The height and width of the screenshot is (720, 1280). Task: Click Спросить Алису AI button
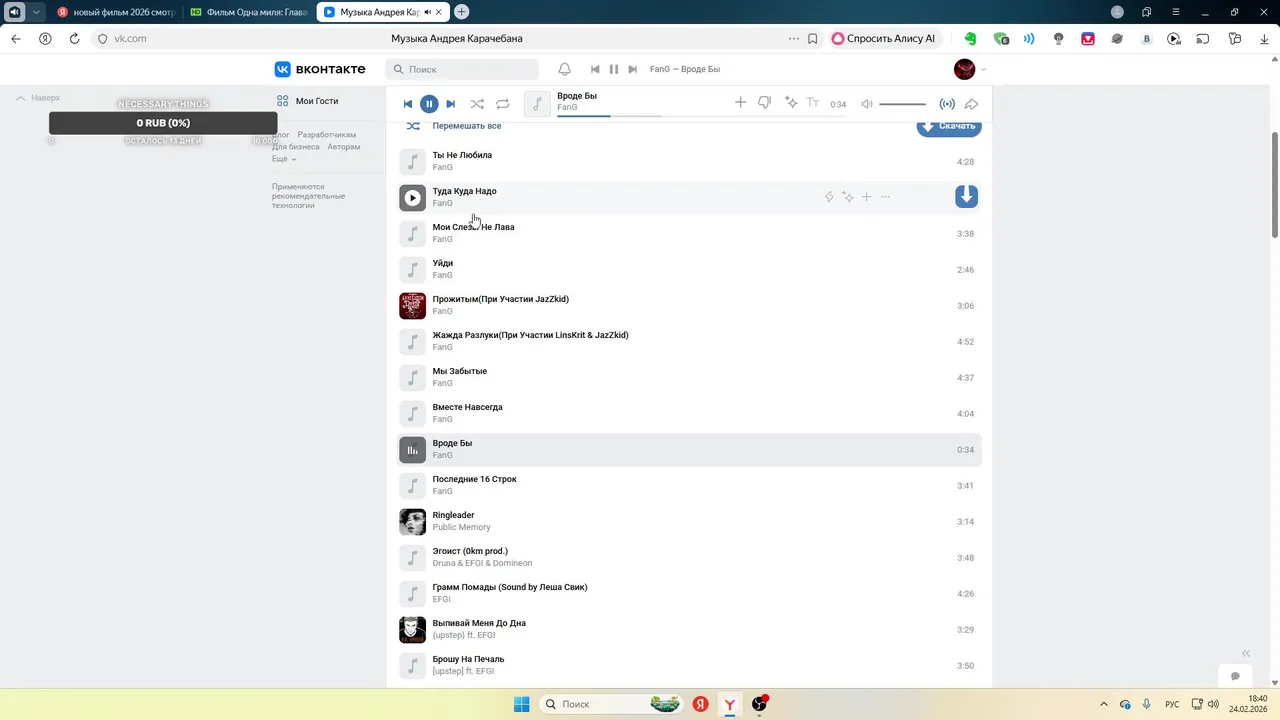coord(885,38)
